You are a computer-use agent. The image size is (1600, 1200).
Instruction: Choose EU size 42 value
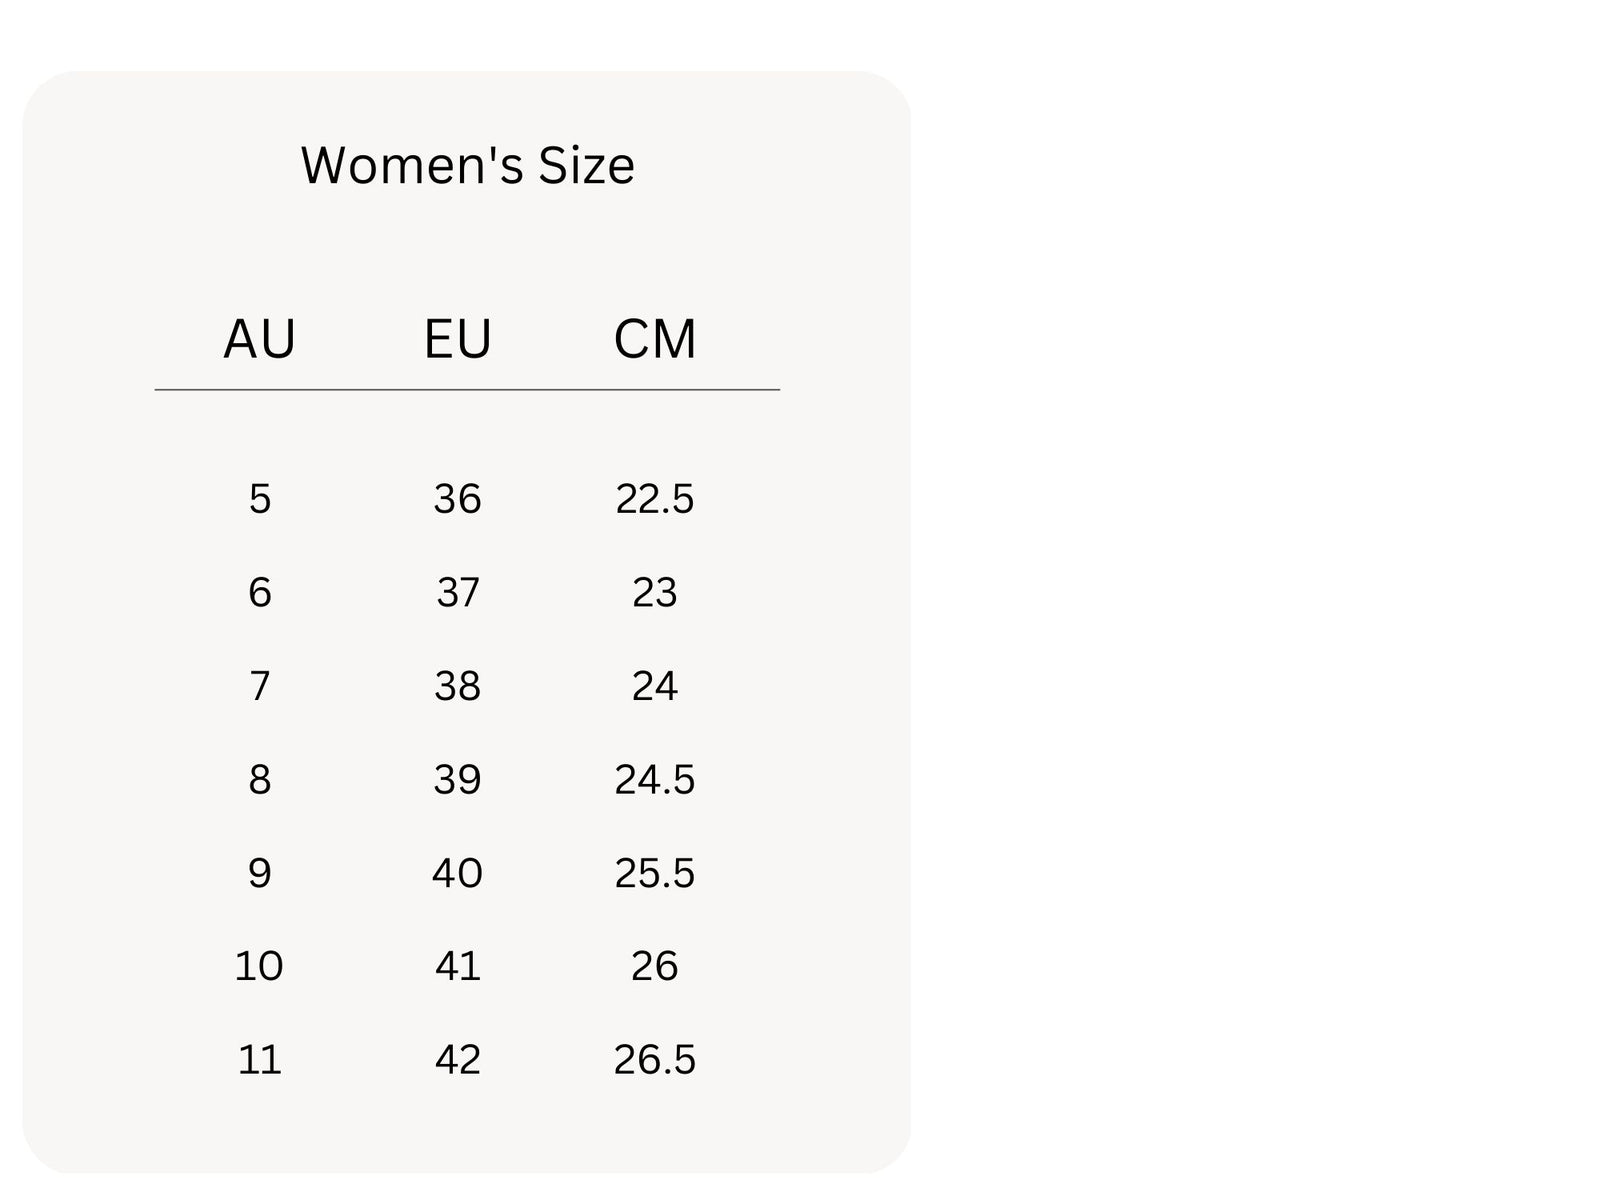click(x=457, y=1060)
